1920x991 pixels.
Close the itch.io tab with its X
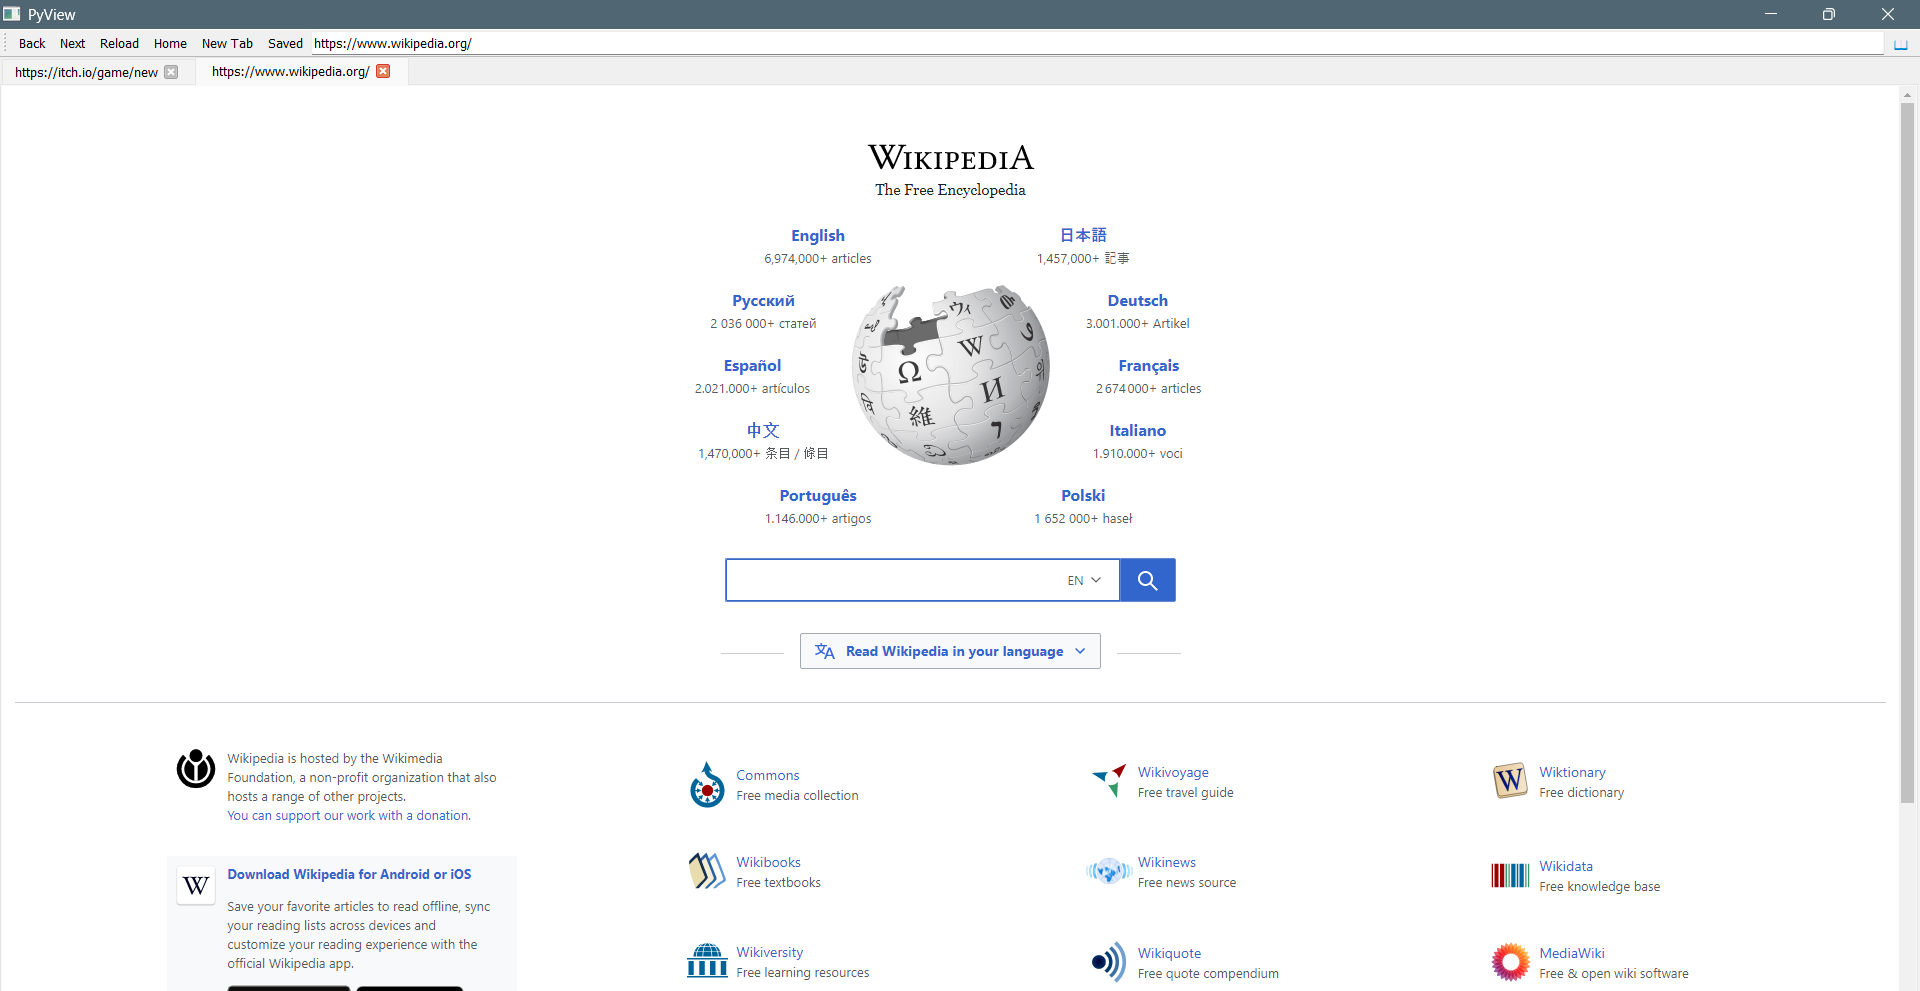(x=171, y=72)
